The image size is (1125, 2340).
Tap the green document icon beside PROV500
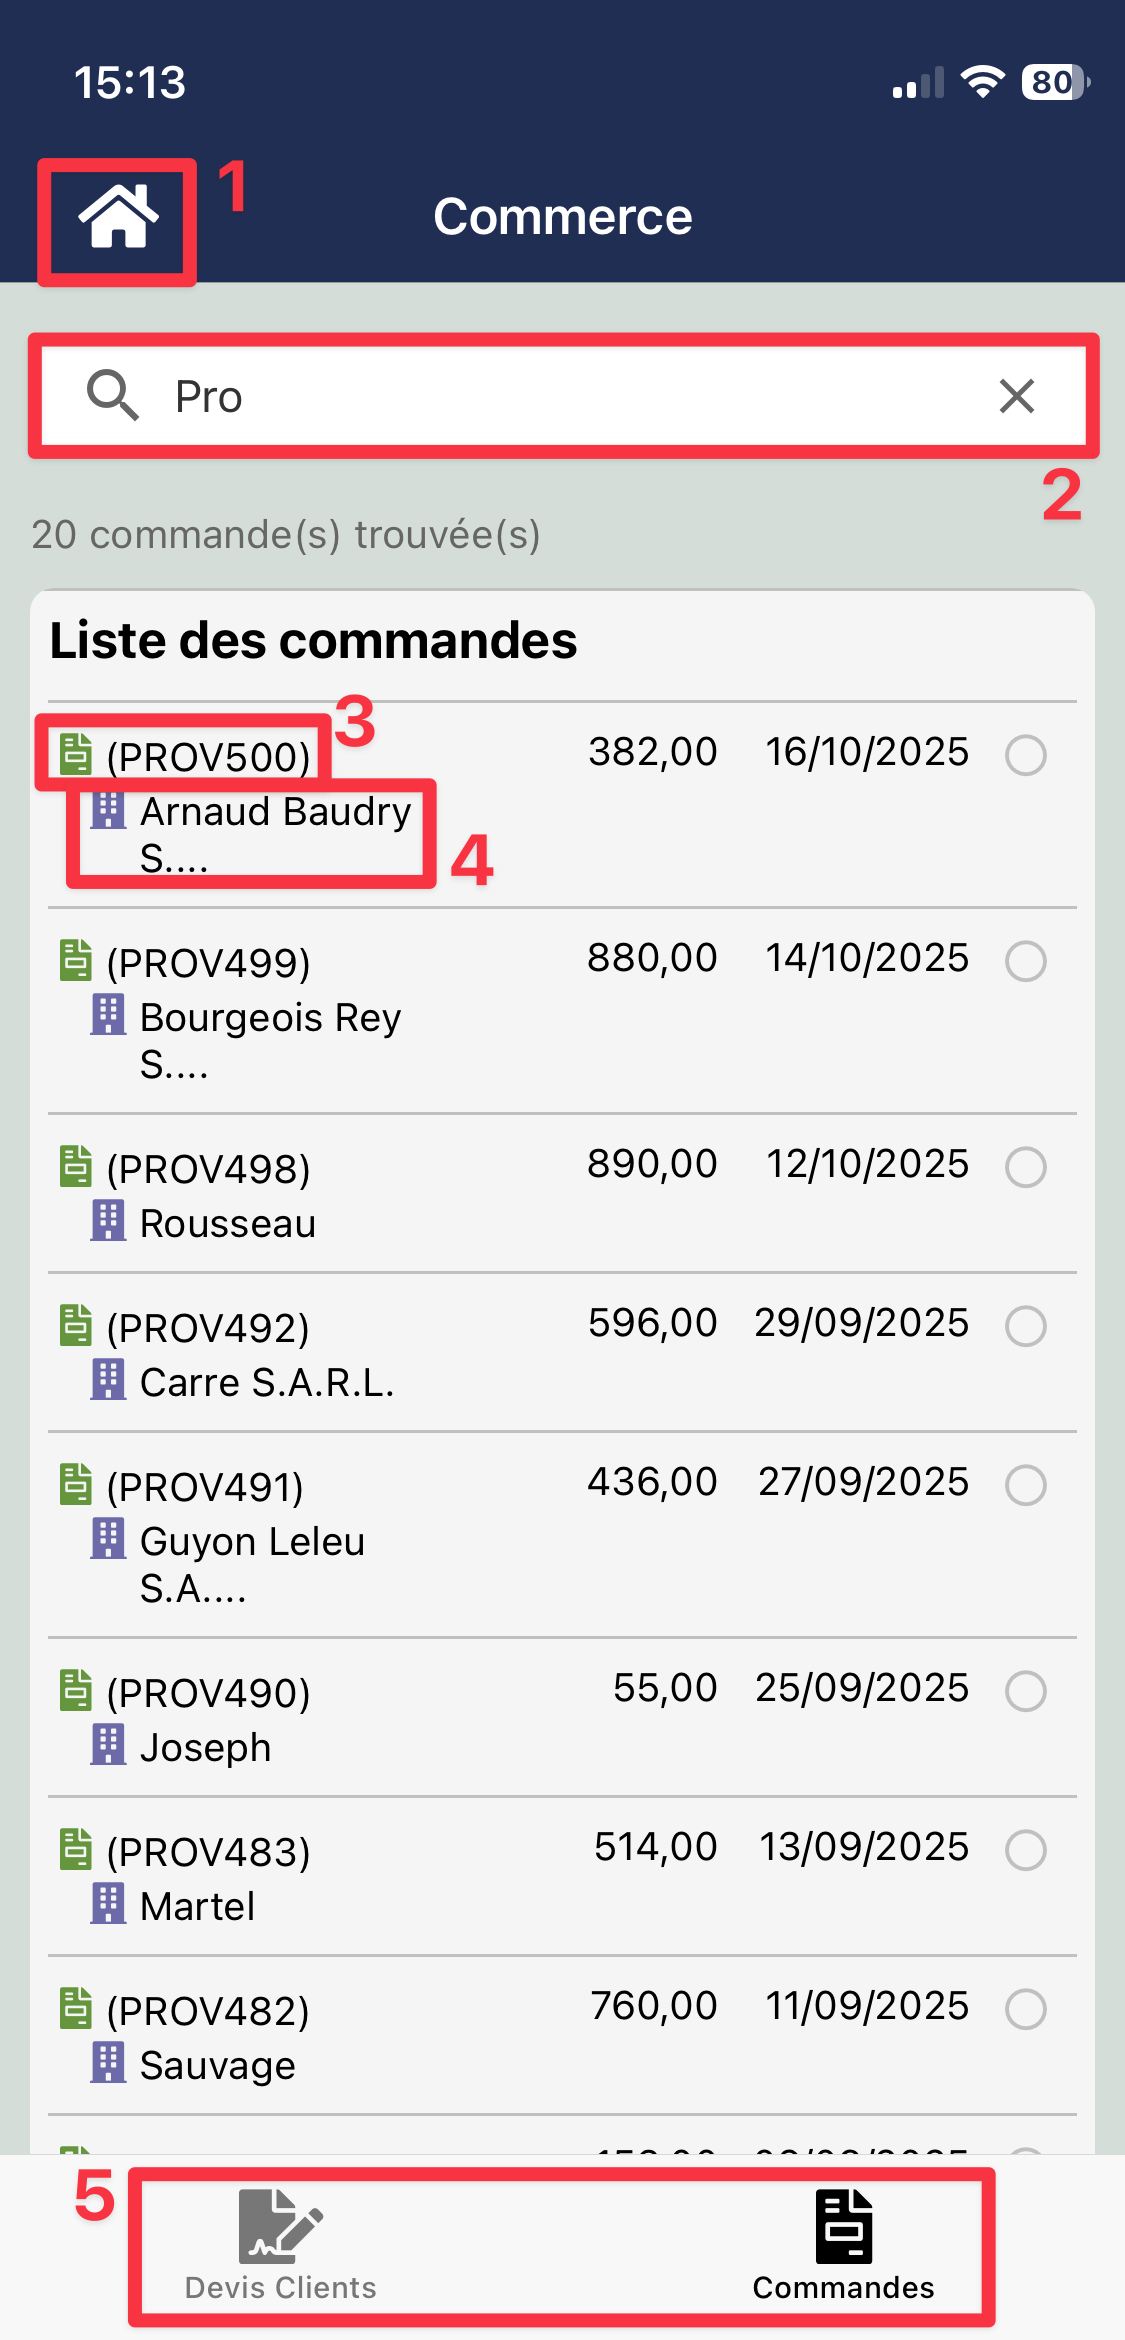point(76,755)
